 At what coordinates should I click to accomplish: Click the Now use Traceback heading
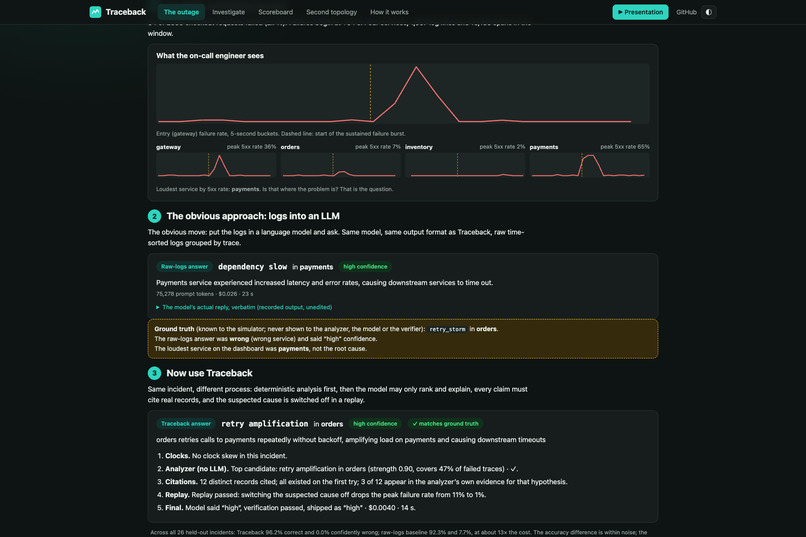pos(209,374)
